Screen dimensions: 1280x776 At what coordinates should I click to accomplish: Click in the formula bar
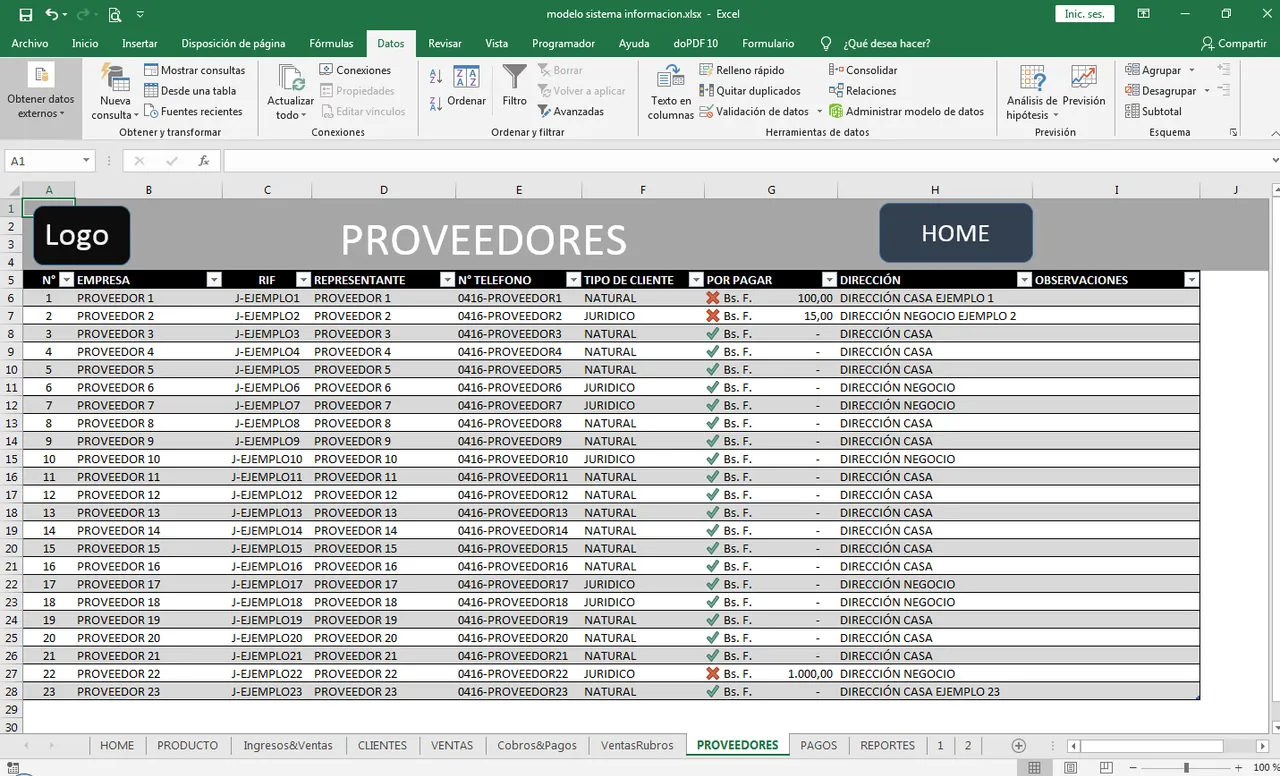point(745,161)
